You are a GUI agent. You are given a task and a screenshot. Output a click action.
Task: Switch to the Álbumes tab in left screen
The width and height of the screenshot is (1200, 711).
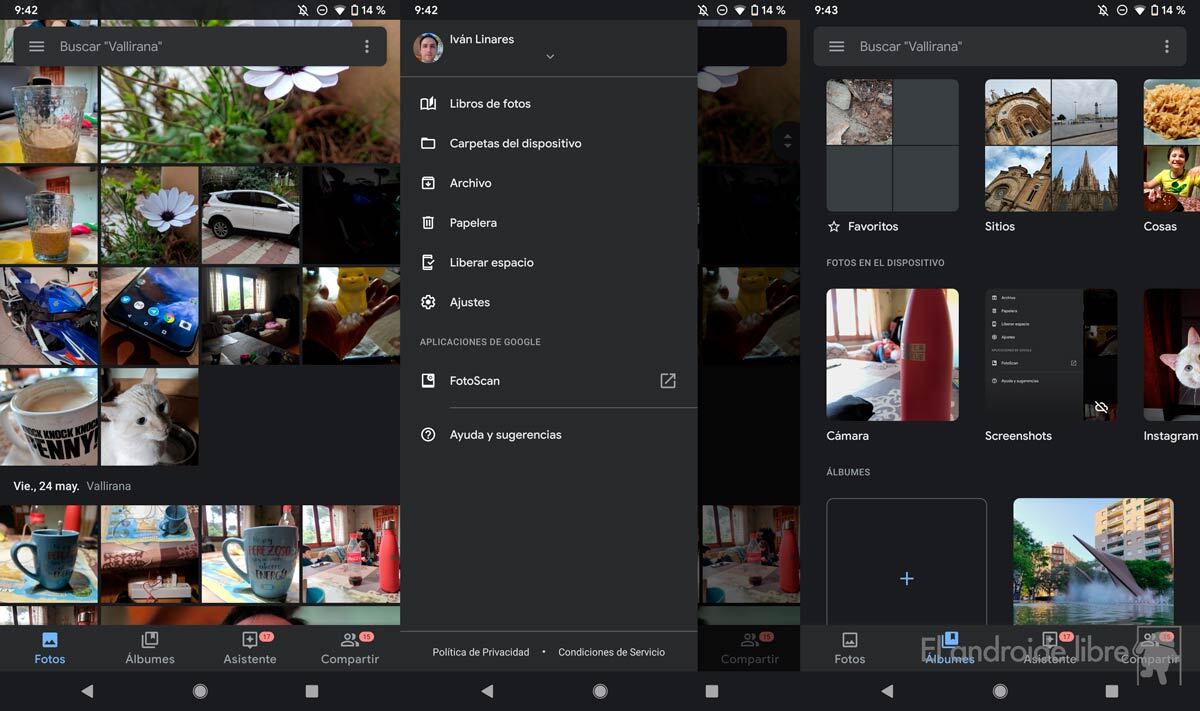[150, 648]
